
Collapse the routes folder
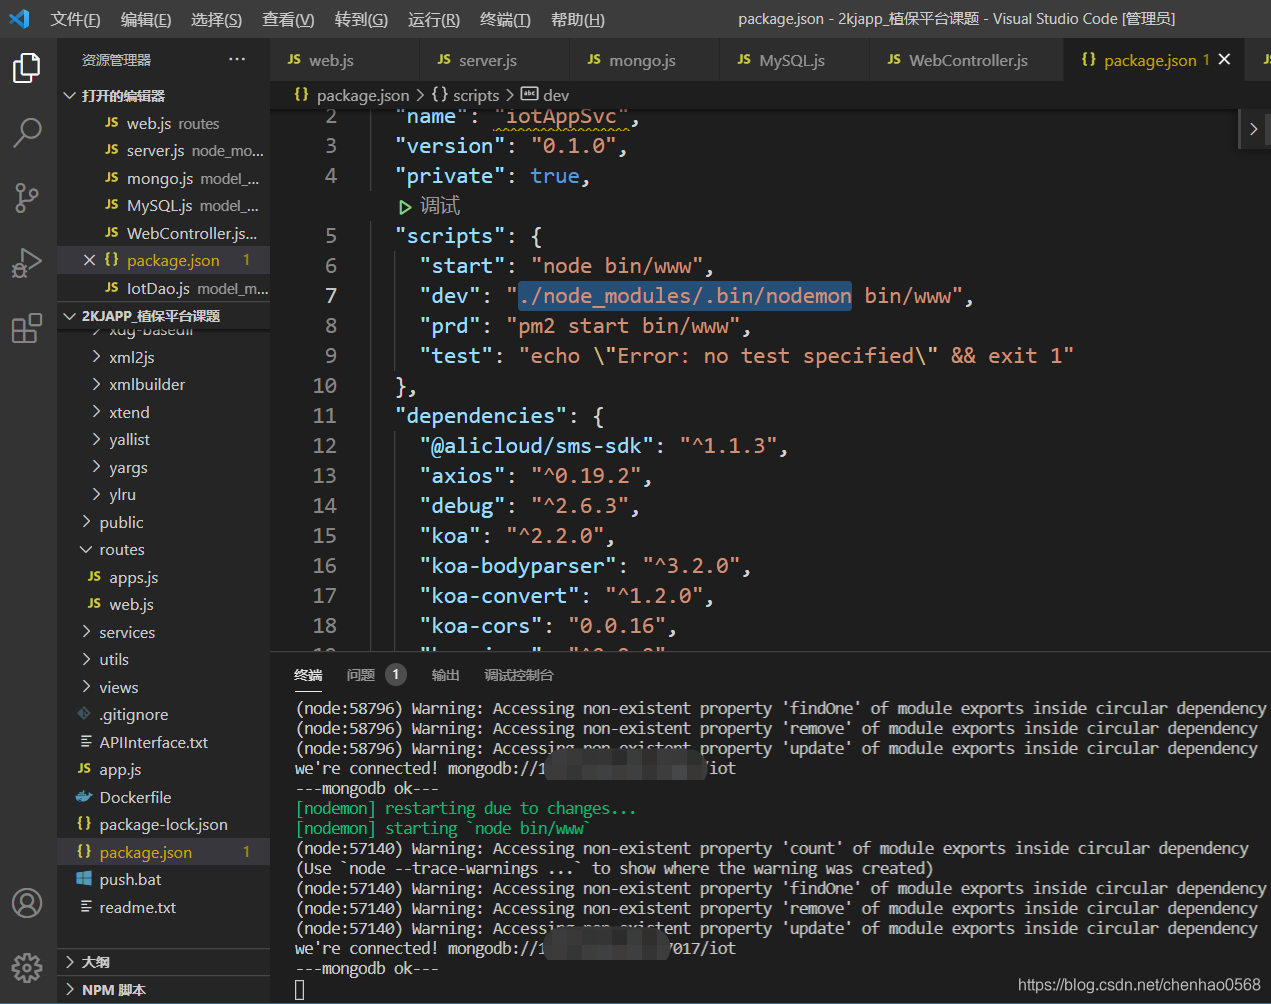[x=121, y=550]
